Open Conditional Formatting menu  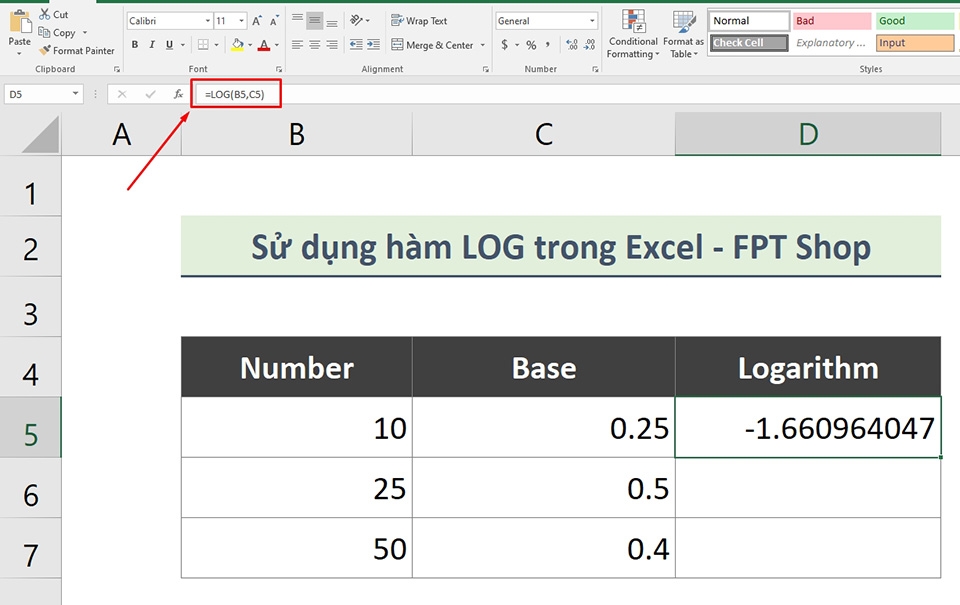(633, 34)
